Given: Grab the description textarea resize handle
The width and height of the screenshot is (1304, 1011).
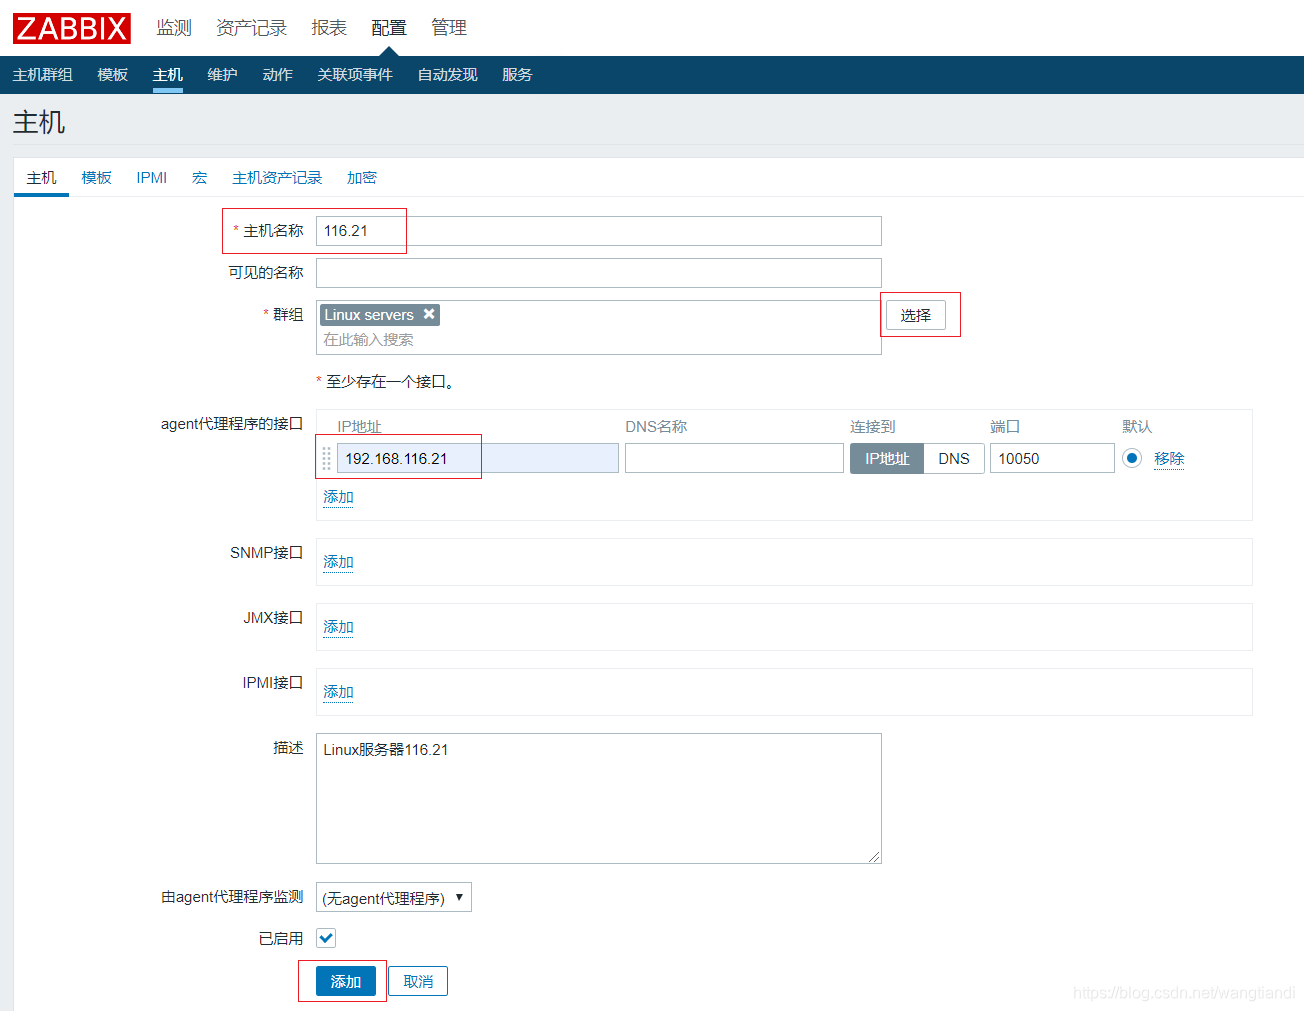Looking at the screenshot, I should point(875,857).
